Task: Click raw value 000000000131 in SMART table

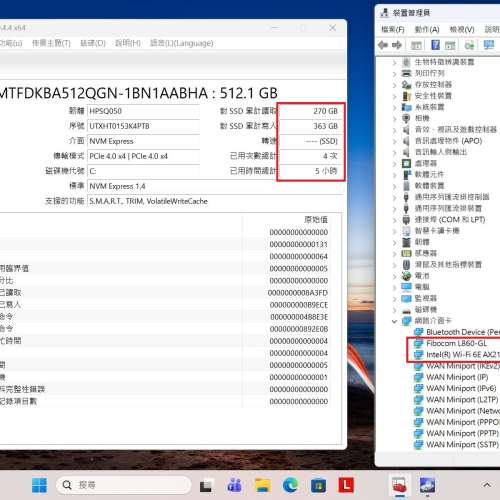Action: [299, 244]
